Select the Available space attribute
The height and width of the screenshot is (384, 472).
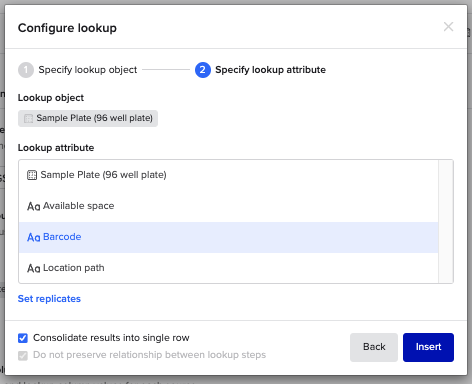coord(228,206)
